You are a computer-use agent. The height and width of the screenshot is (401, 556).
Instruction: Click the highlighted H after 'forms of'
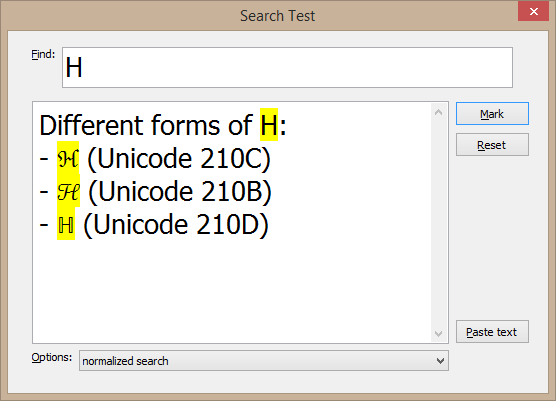[x=269, y=125]
